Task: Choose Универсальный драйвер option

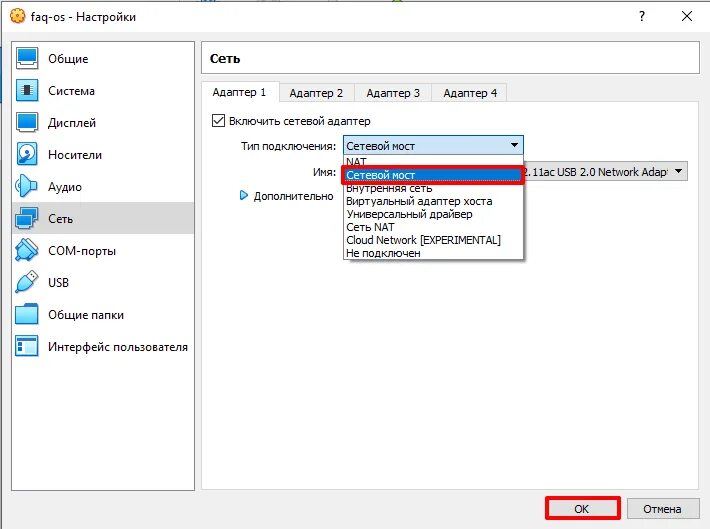Action: click(x=433, y=214)
